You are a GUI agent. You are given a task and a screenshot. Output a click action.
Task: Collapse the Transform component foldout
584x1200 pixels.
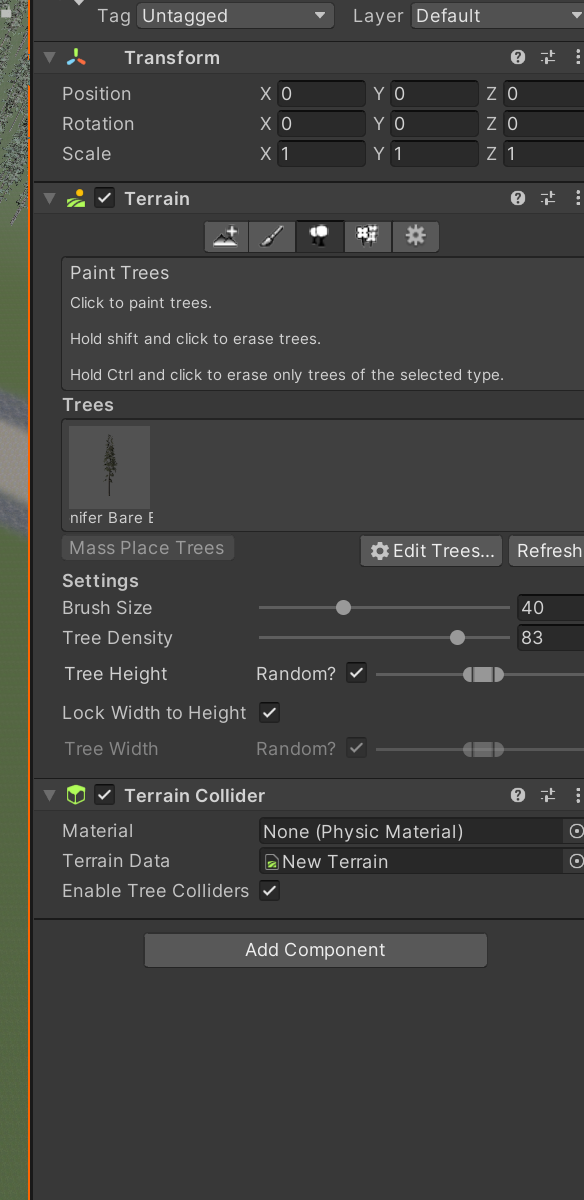(x=50, y=58)
